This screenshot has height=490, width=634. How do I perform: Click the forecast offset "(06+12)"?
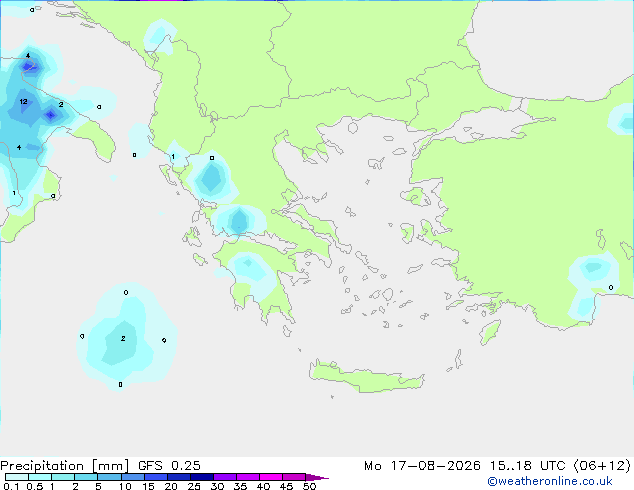pyautogui.click(x=602, y=466)
